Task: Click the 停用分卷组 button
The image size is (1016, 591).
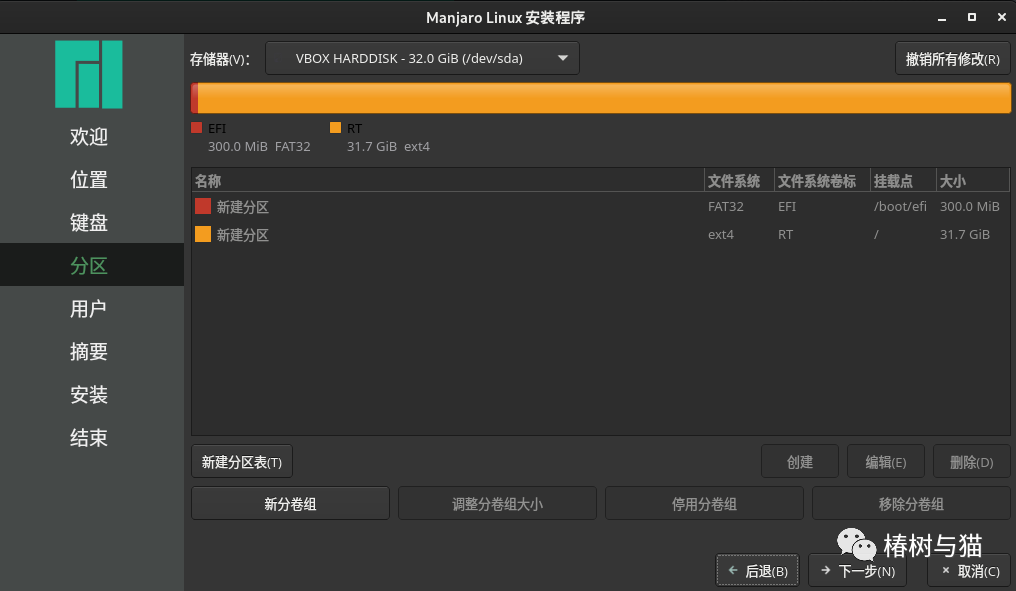Action: (704, 504)
